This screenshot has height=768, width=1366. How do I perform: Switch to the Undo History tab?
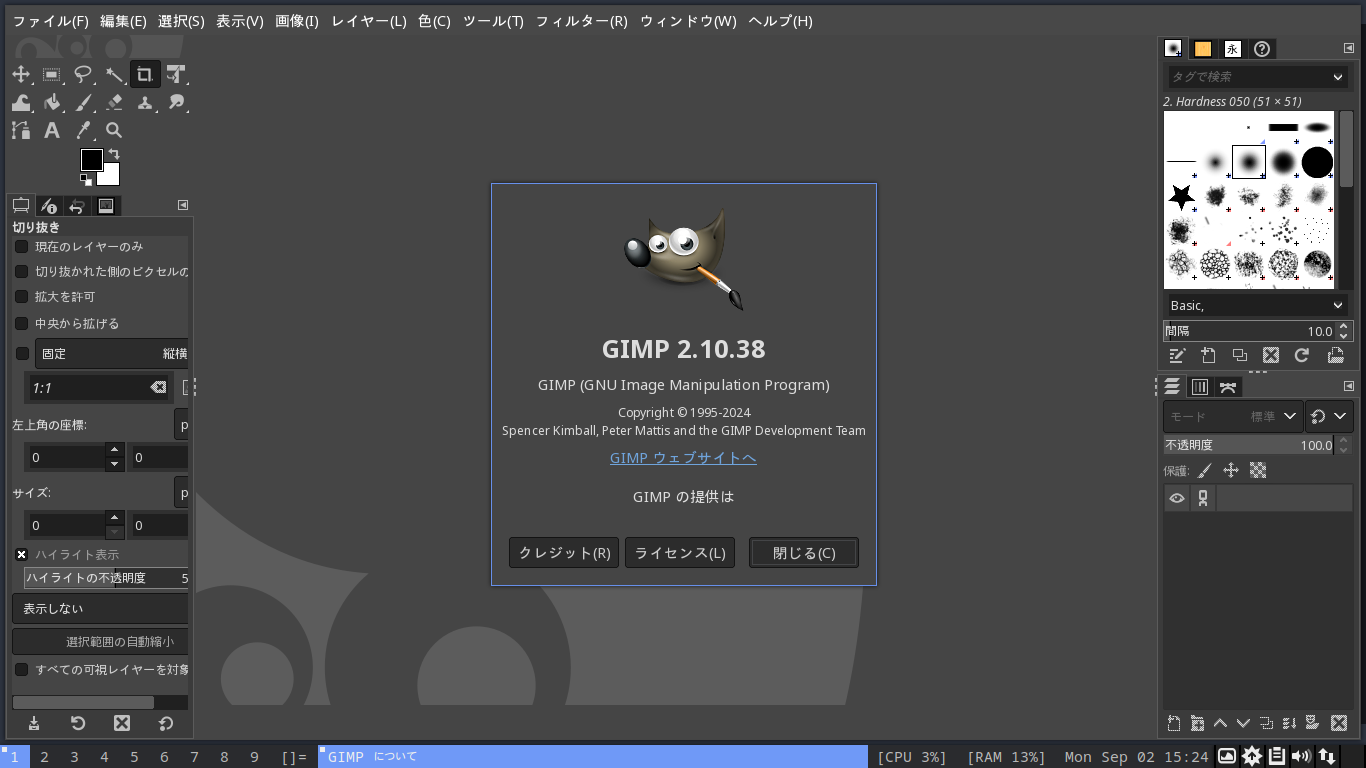[x=77, y=206]
